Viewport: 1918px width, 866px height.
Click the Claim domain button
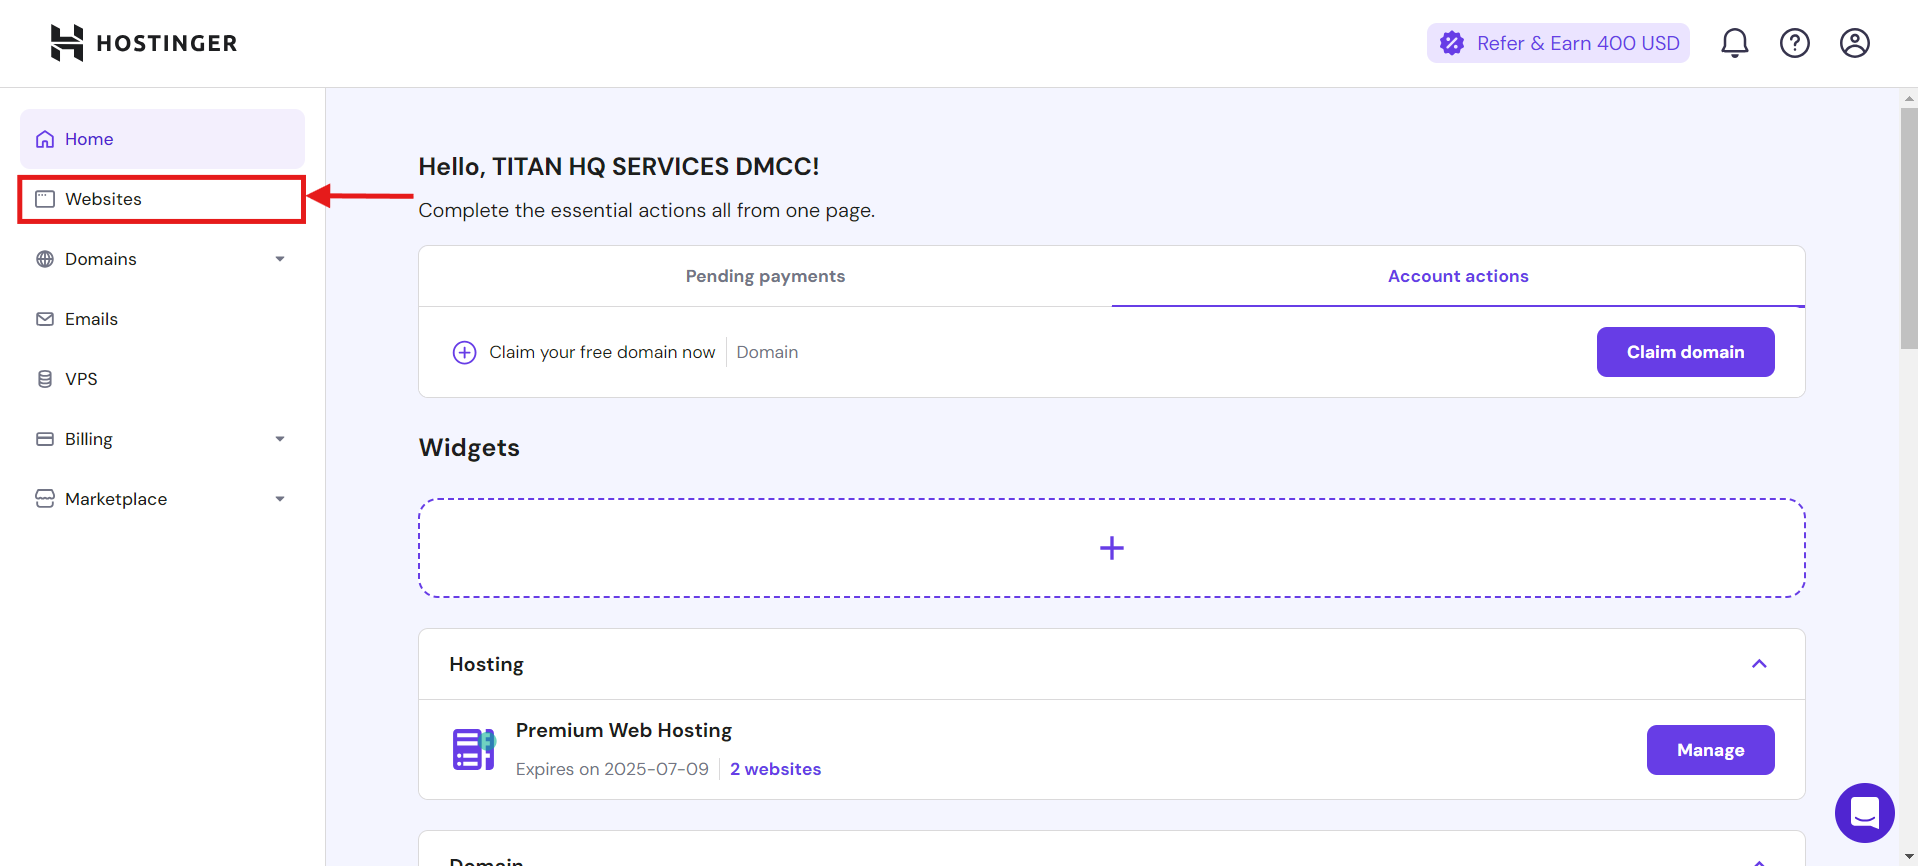pos(1686,352)
